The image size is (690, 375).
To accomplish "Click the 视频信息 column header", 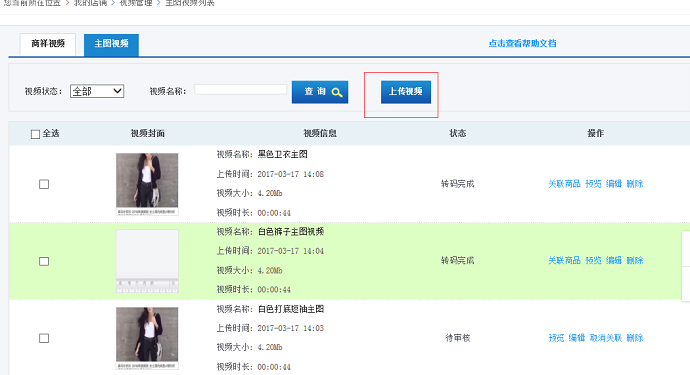I will (x=320, y=133).
